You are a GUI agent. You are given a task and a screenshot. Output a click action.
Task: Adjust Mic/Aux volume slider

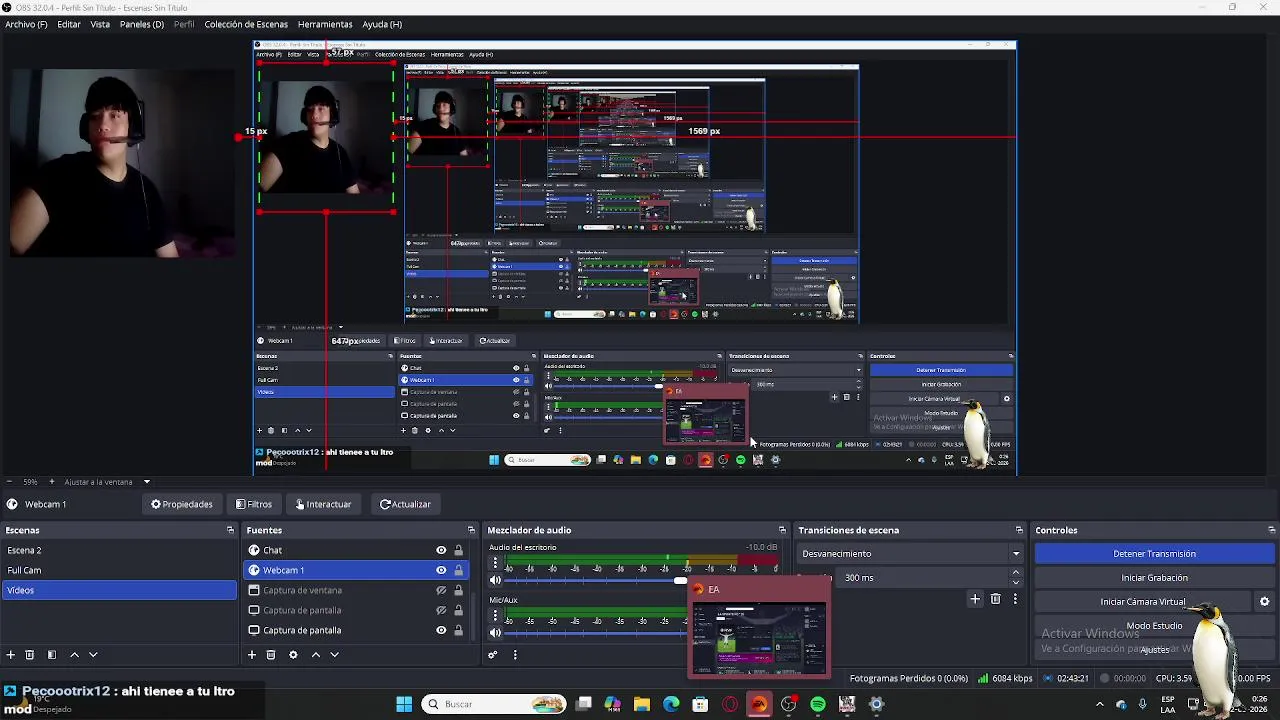click(x=597, y=632)
